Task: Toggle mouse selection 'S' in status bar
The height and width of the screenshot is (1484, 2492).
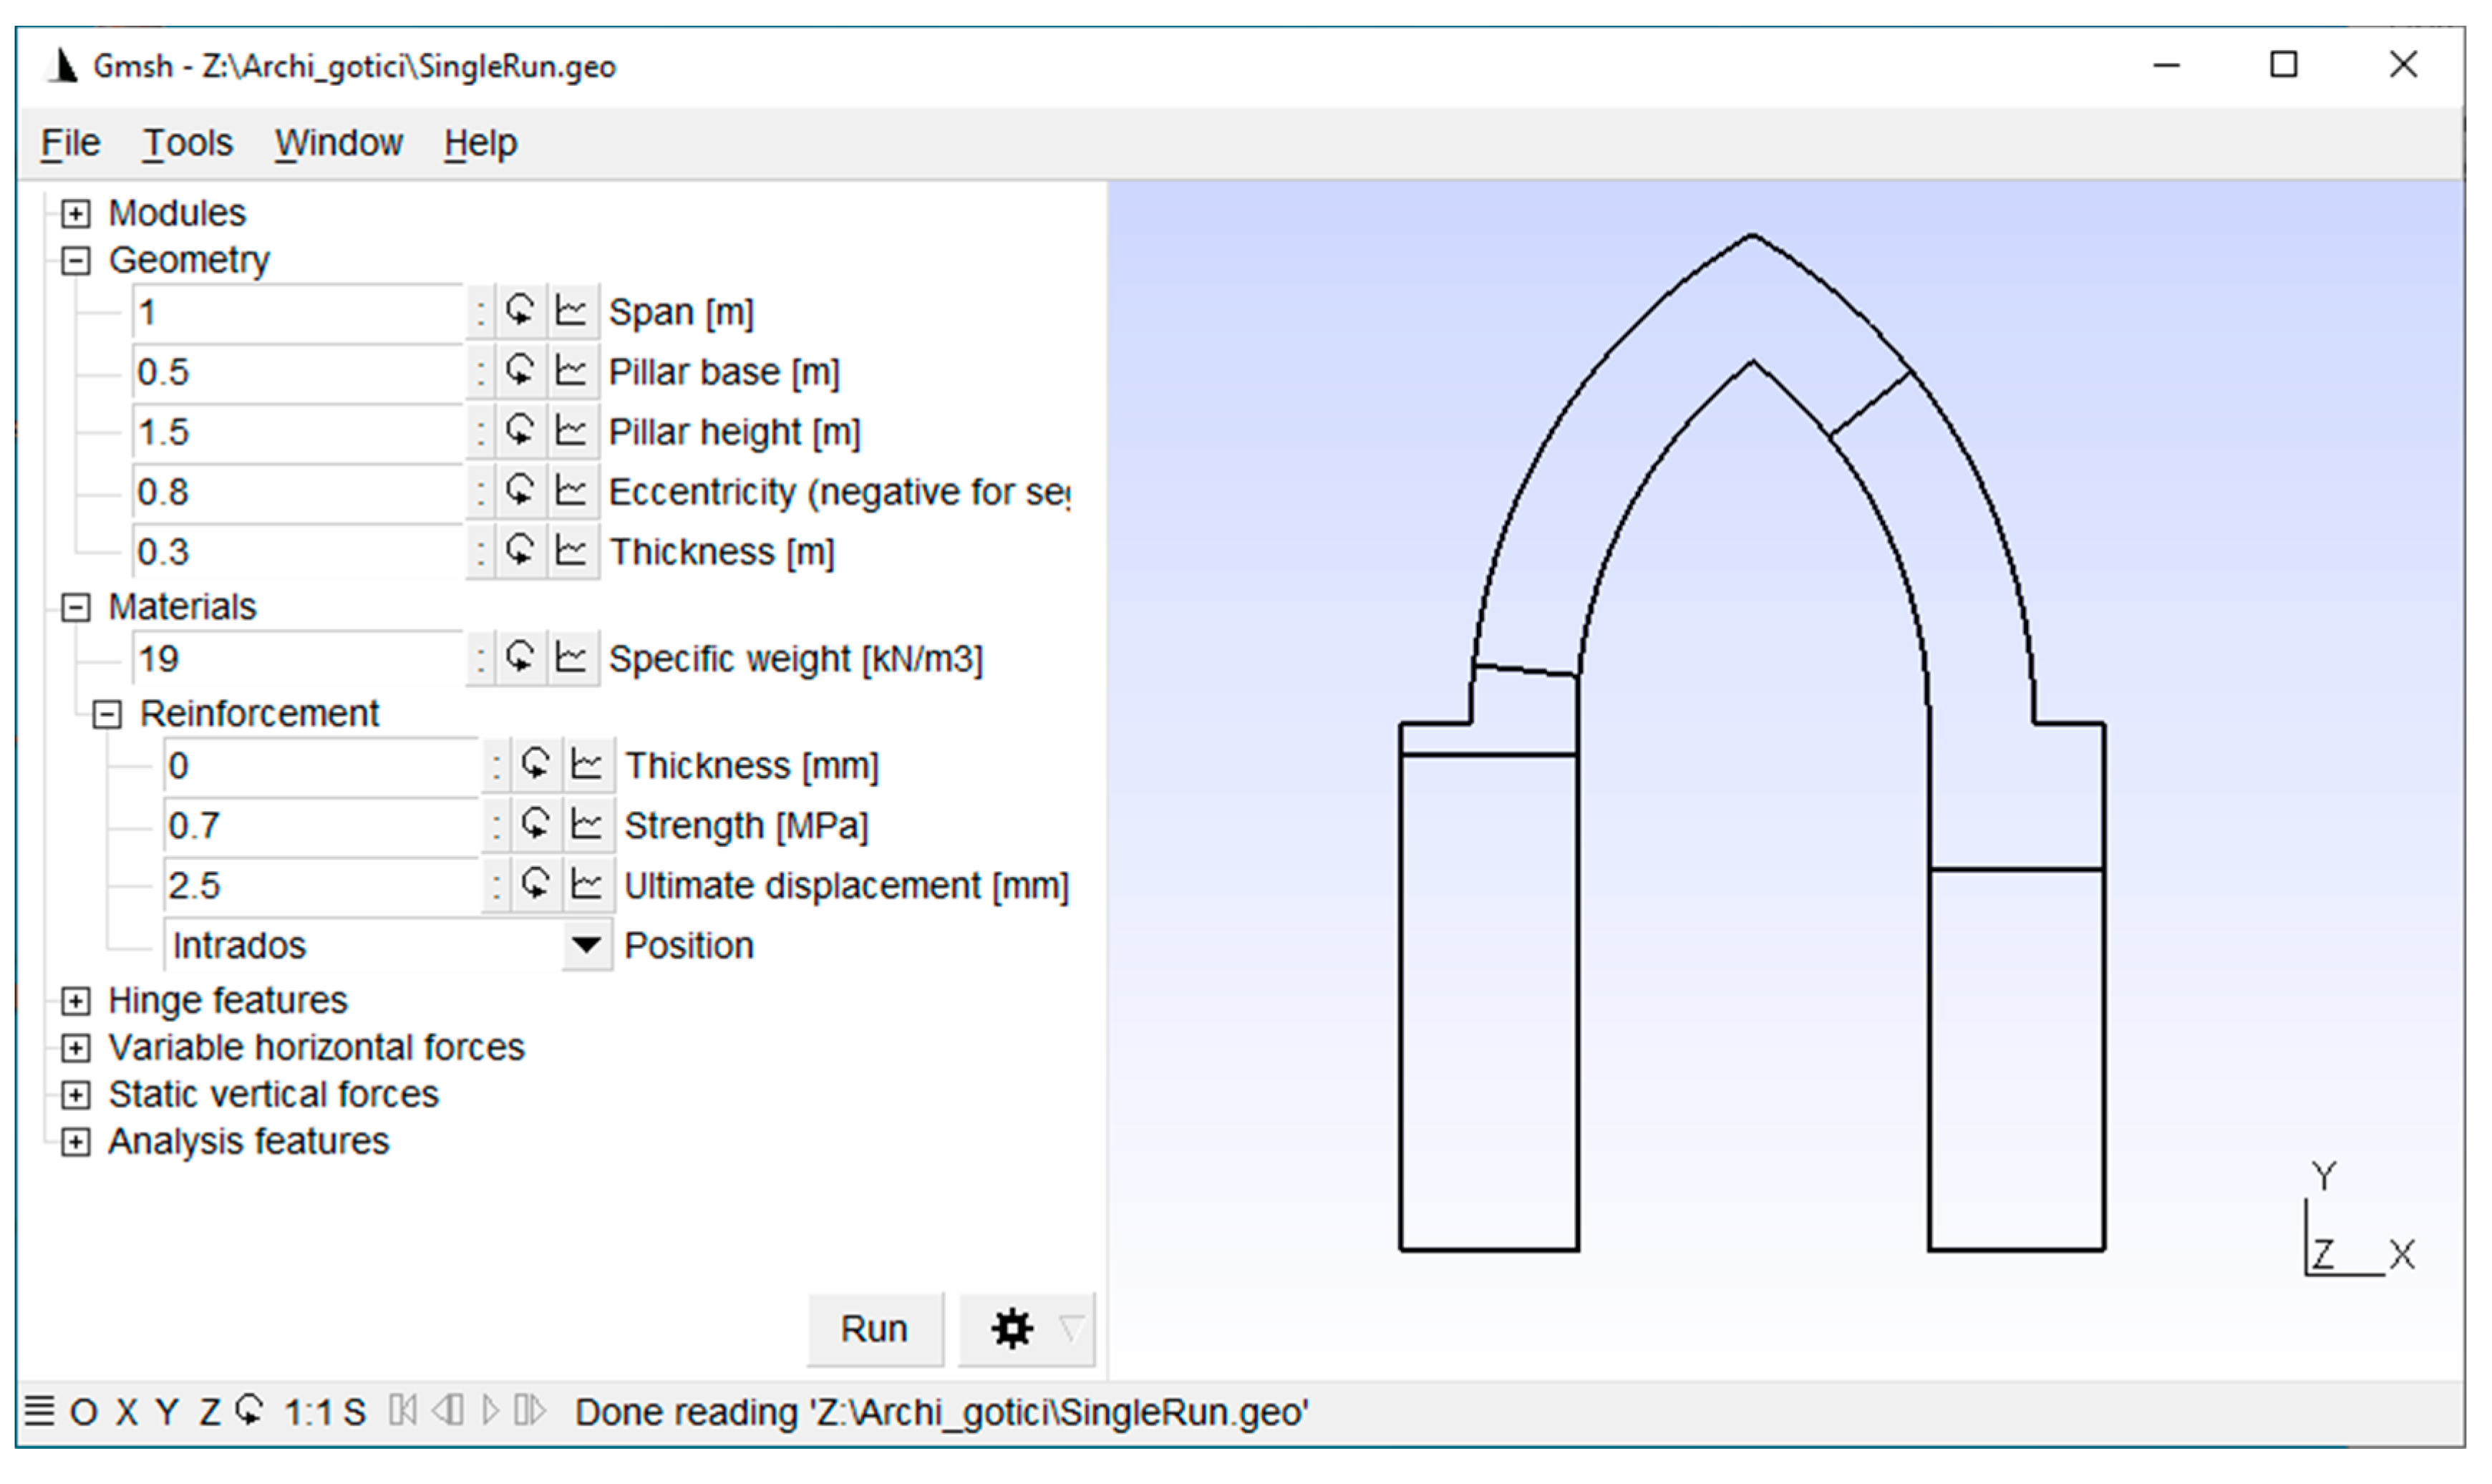Action: (x=354, y=1412)
